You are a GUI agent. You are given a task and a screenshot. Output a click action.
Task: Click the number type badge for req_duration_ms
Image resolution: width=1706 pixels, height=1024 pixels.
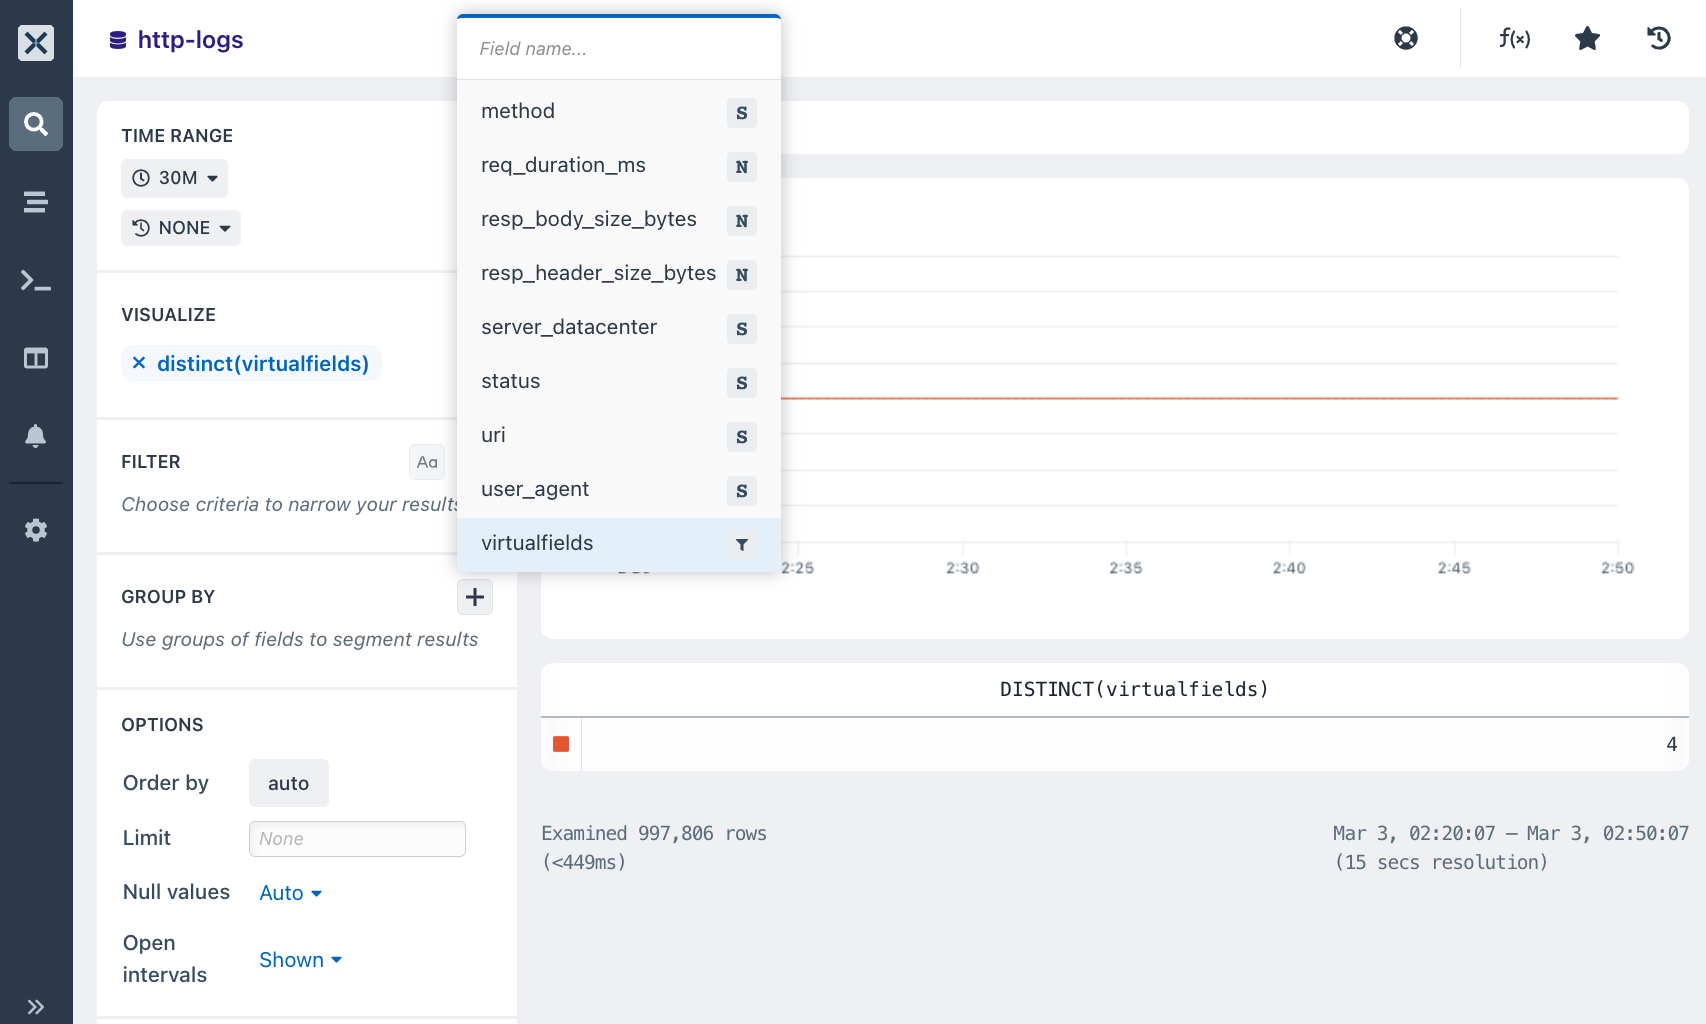(x=742, y=167)
